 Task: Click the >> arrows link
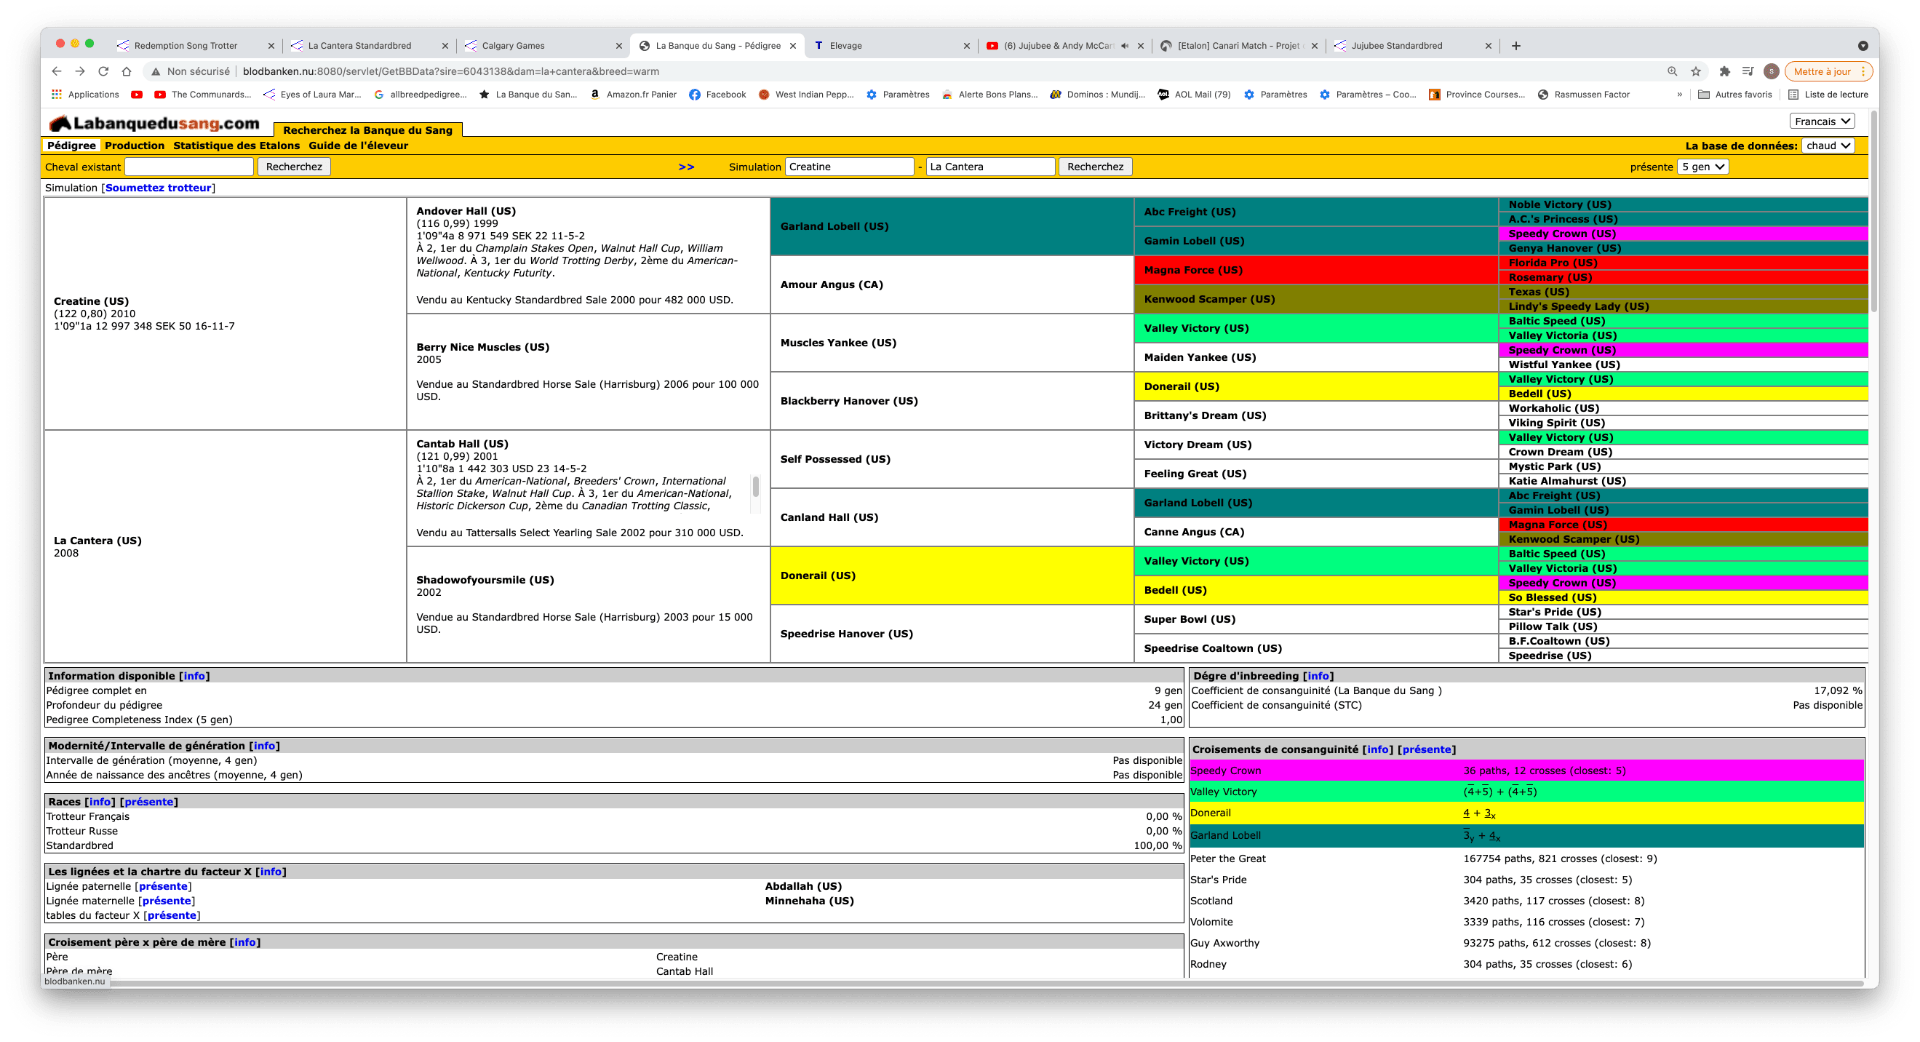686,167
